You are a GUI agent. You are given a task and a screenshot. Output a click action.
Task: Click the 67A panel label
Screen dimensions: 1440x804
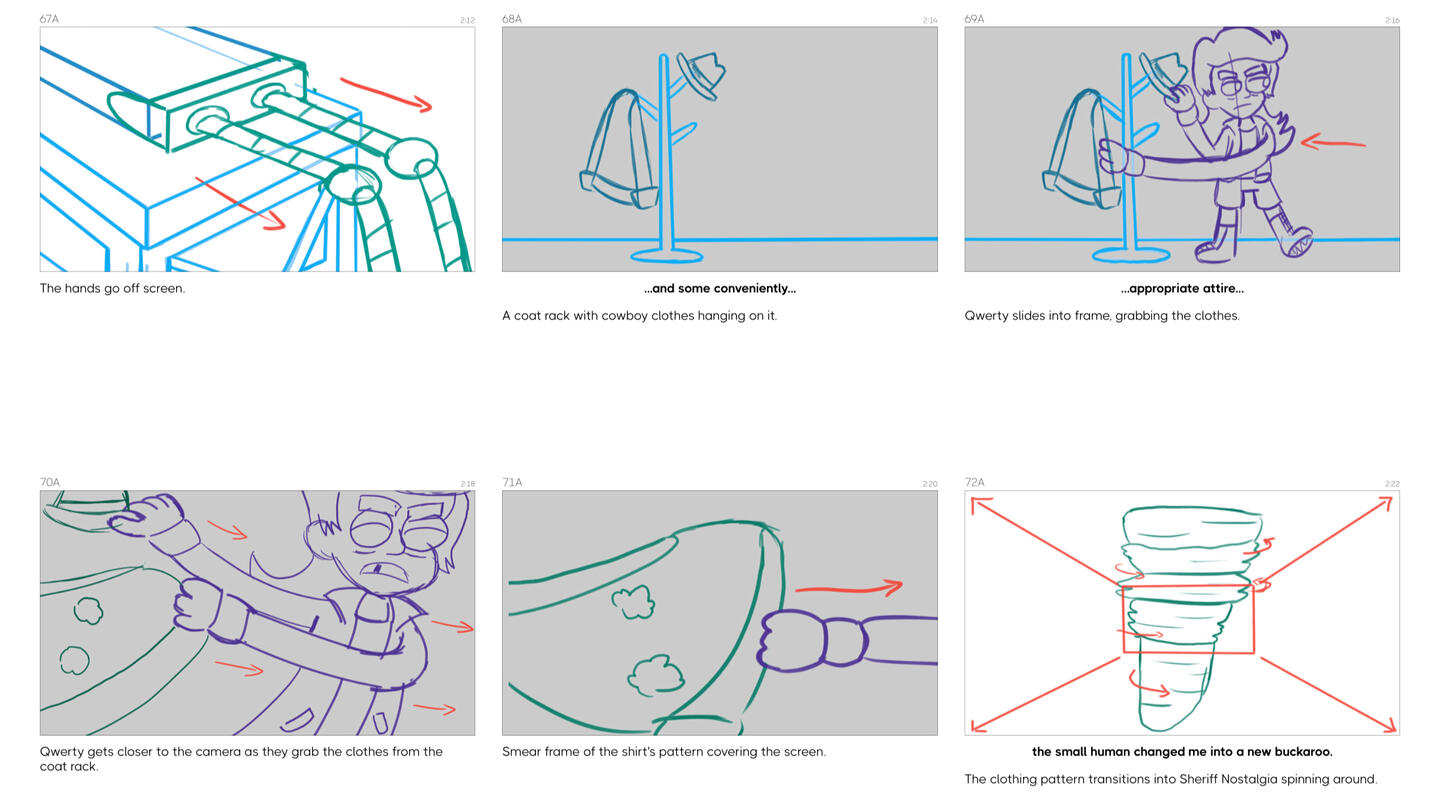tap(50, 19)
